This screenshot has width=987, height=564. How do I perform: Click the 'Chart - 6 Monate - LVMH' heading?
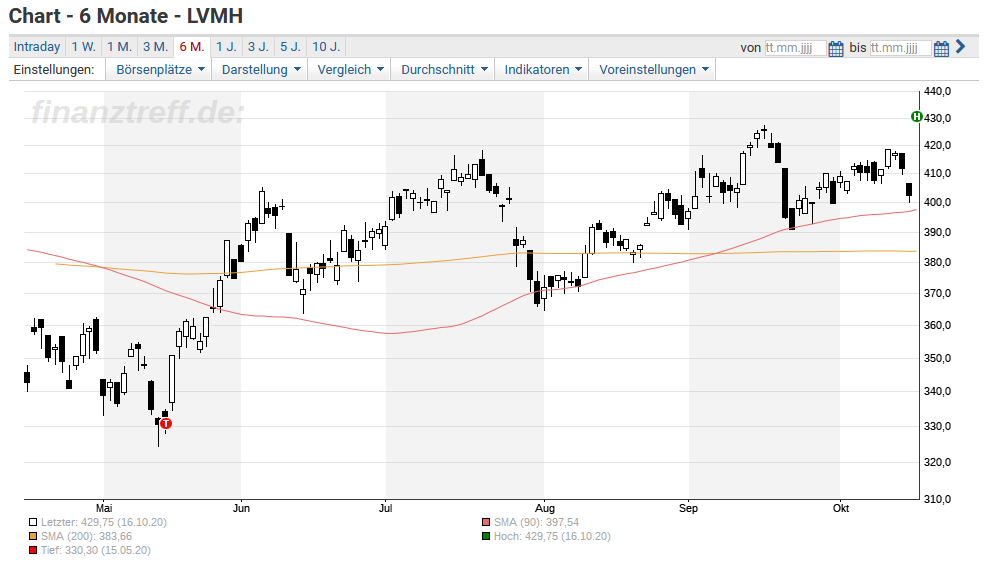tap(126, 16)
